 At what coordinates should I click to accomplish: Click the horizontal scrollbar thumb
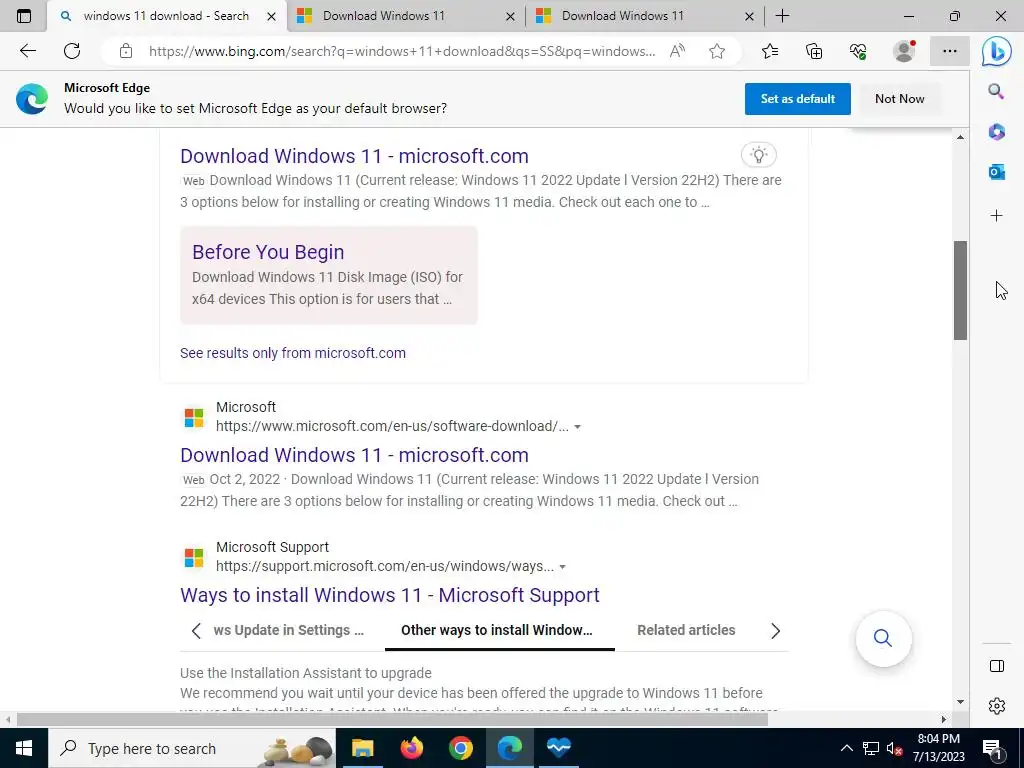pyautogui.click(x=392, y=720)
